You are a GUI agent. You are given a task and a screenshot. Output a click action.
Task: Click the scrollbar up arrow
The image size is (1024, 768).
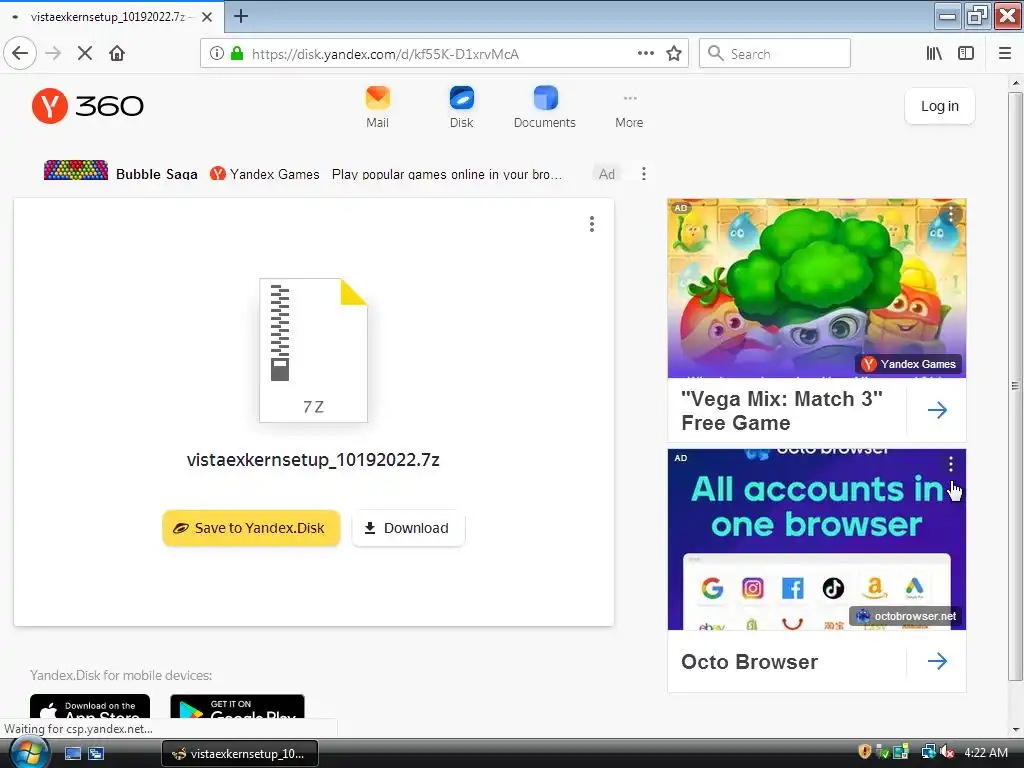[1015, 83]
